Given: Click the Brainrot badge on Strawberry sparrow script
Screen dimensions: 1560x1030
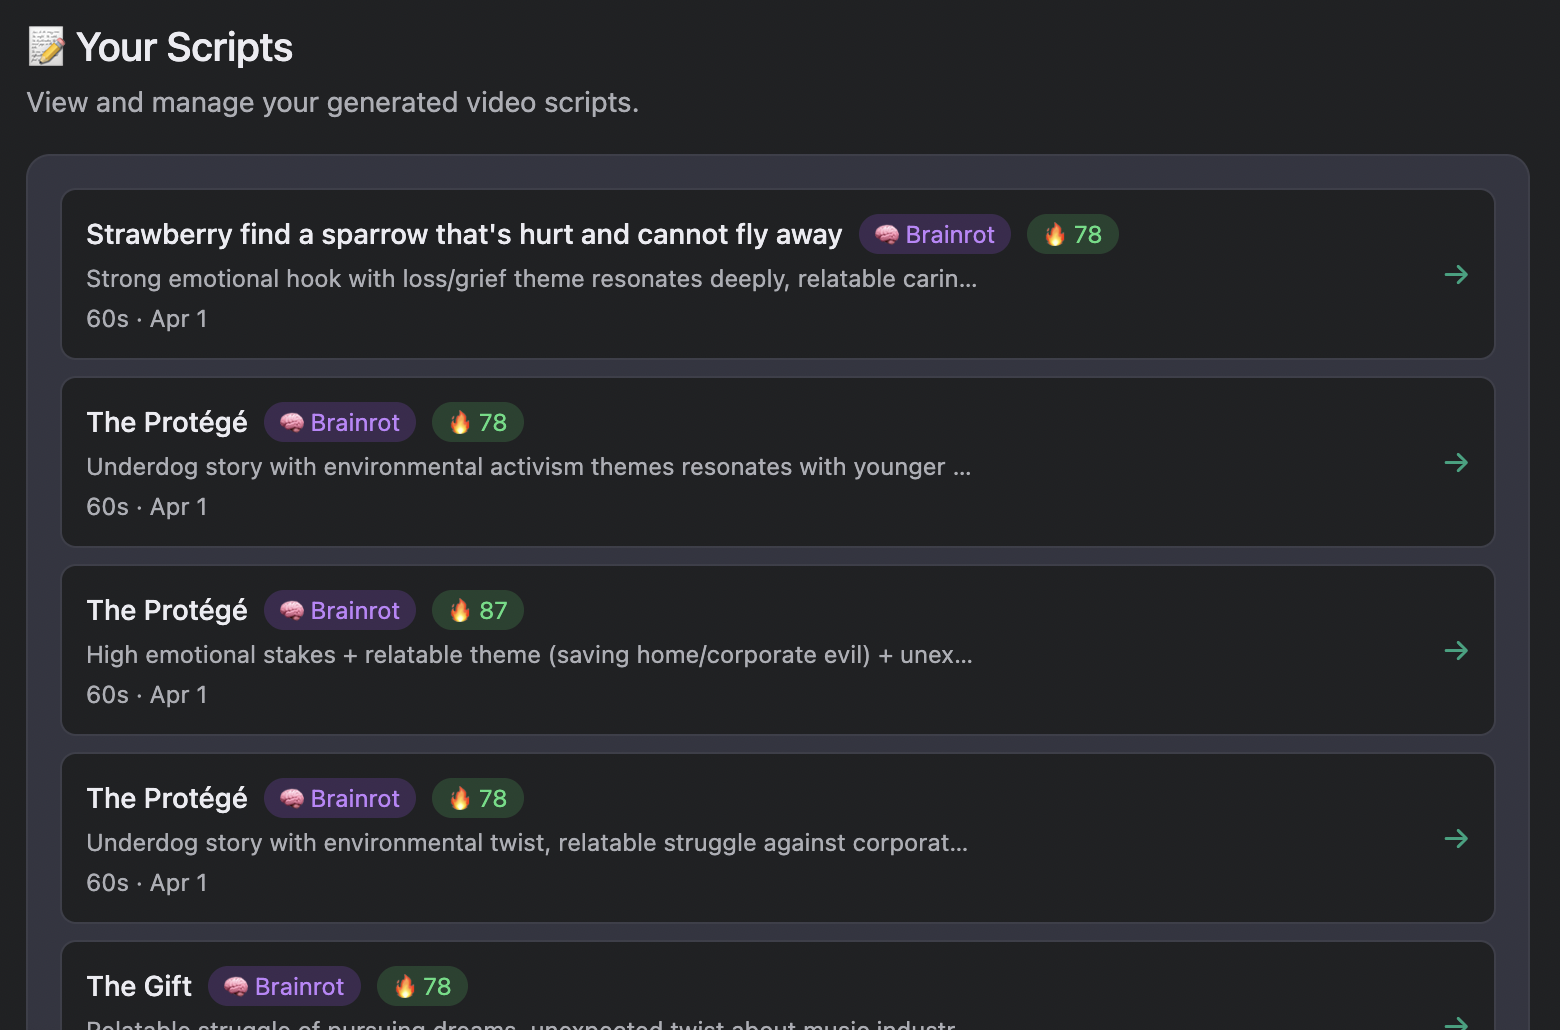Looking at the screenshot, I should pos(934,234).
